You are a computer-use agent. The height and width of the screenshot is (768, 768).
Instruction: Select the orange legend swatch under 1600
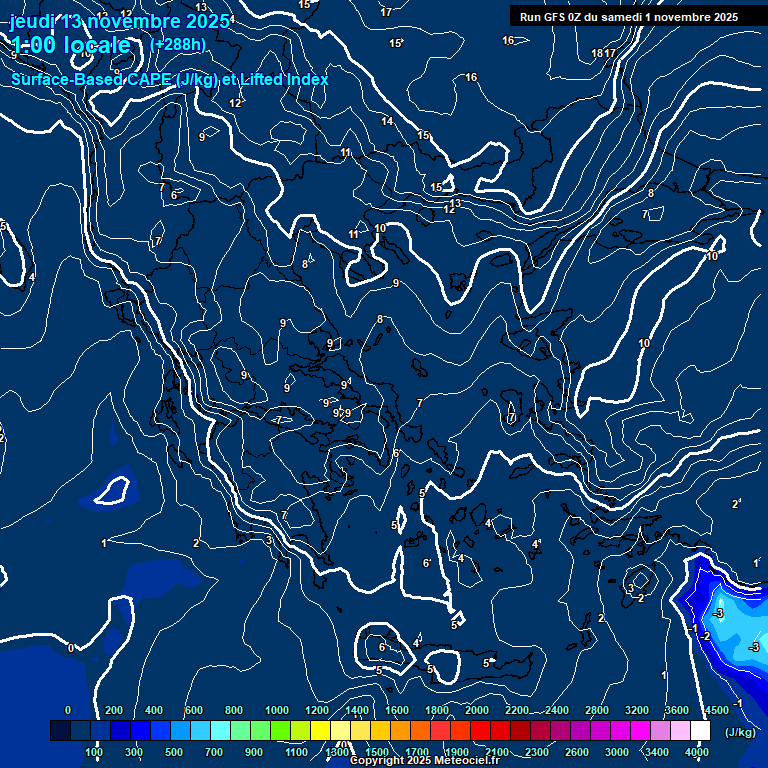[400, 730]
